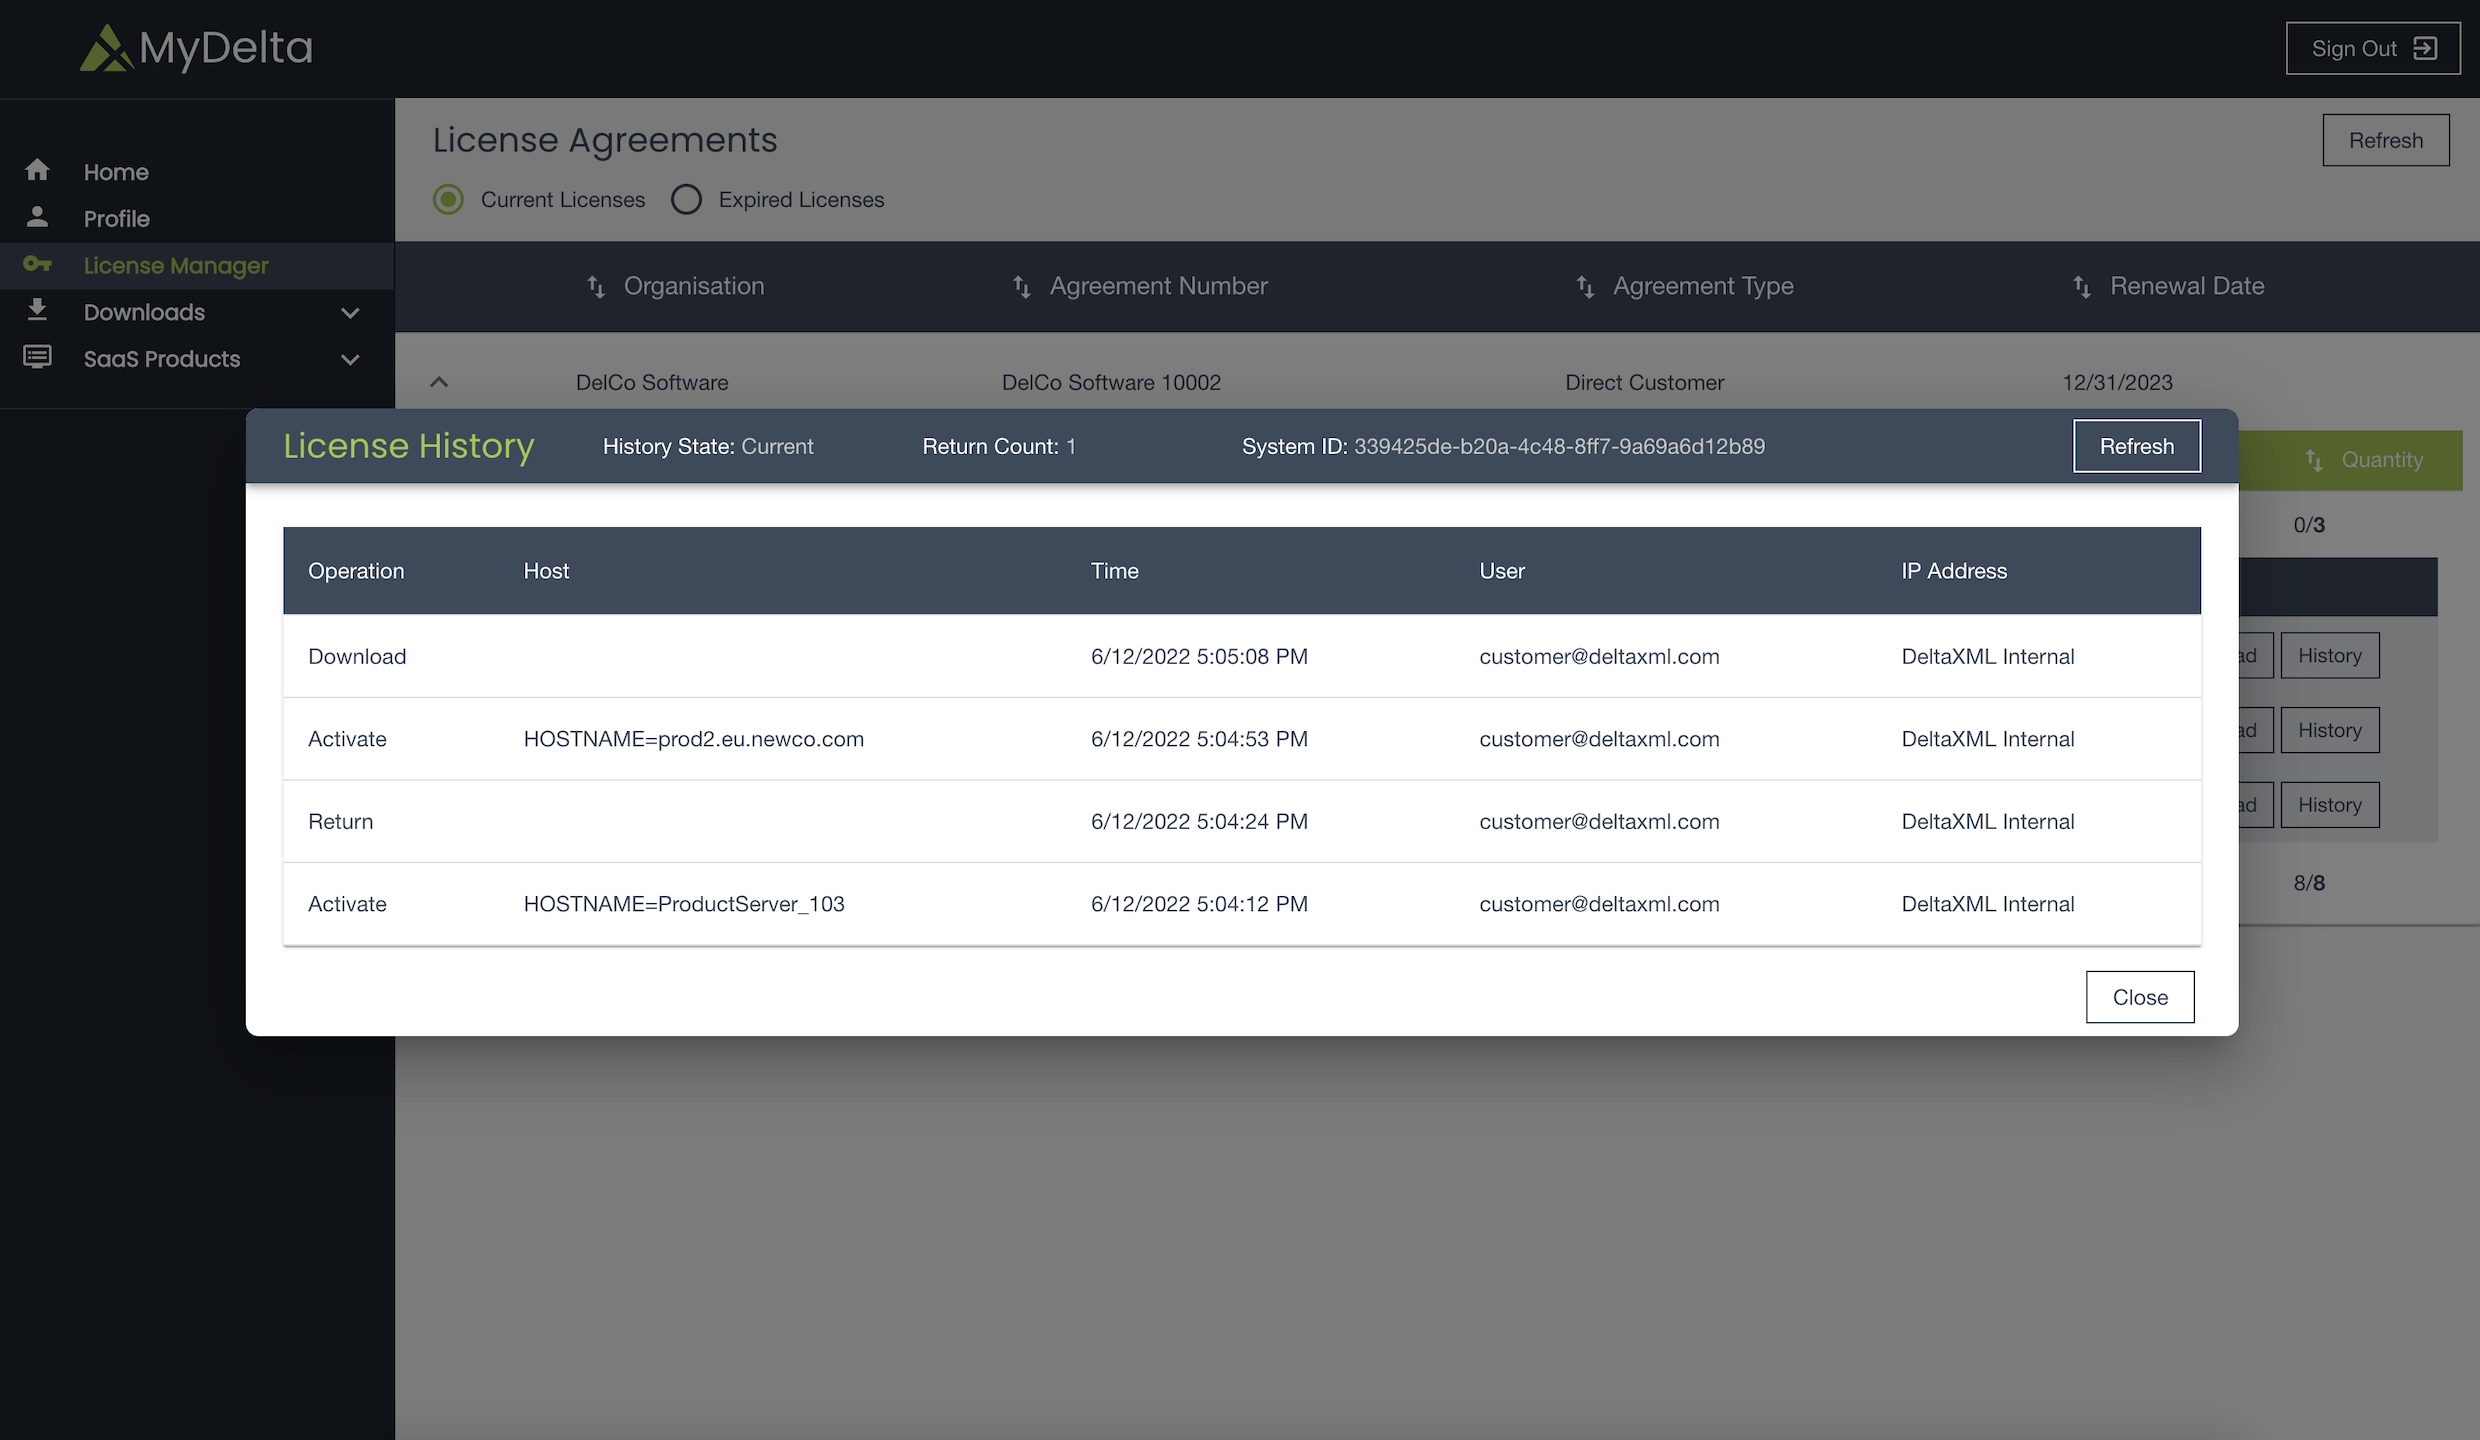Collapse the DelCo Software row chevron
The image size is (2480, 1440).
tap(439, 382)
